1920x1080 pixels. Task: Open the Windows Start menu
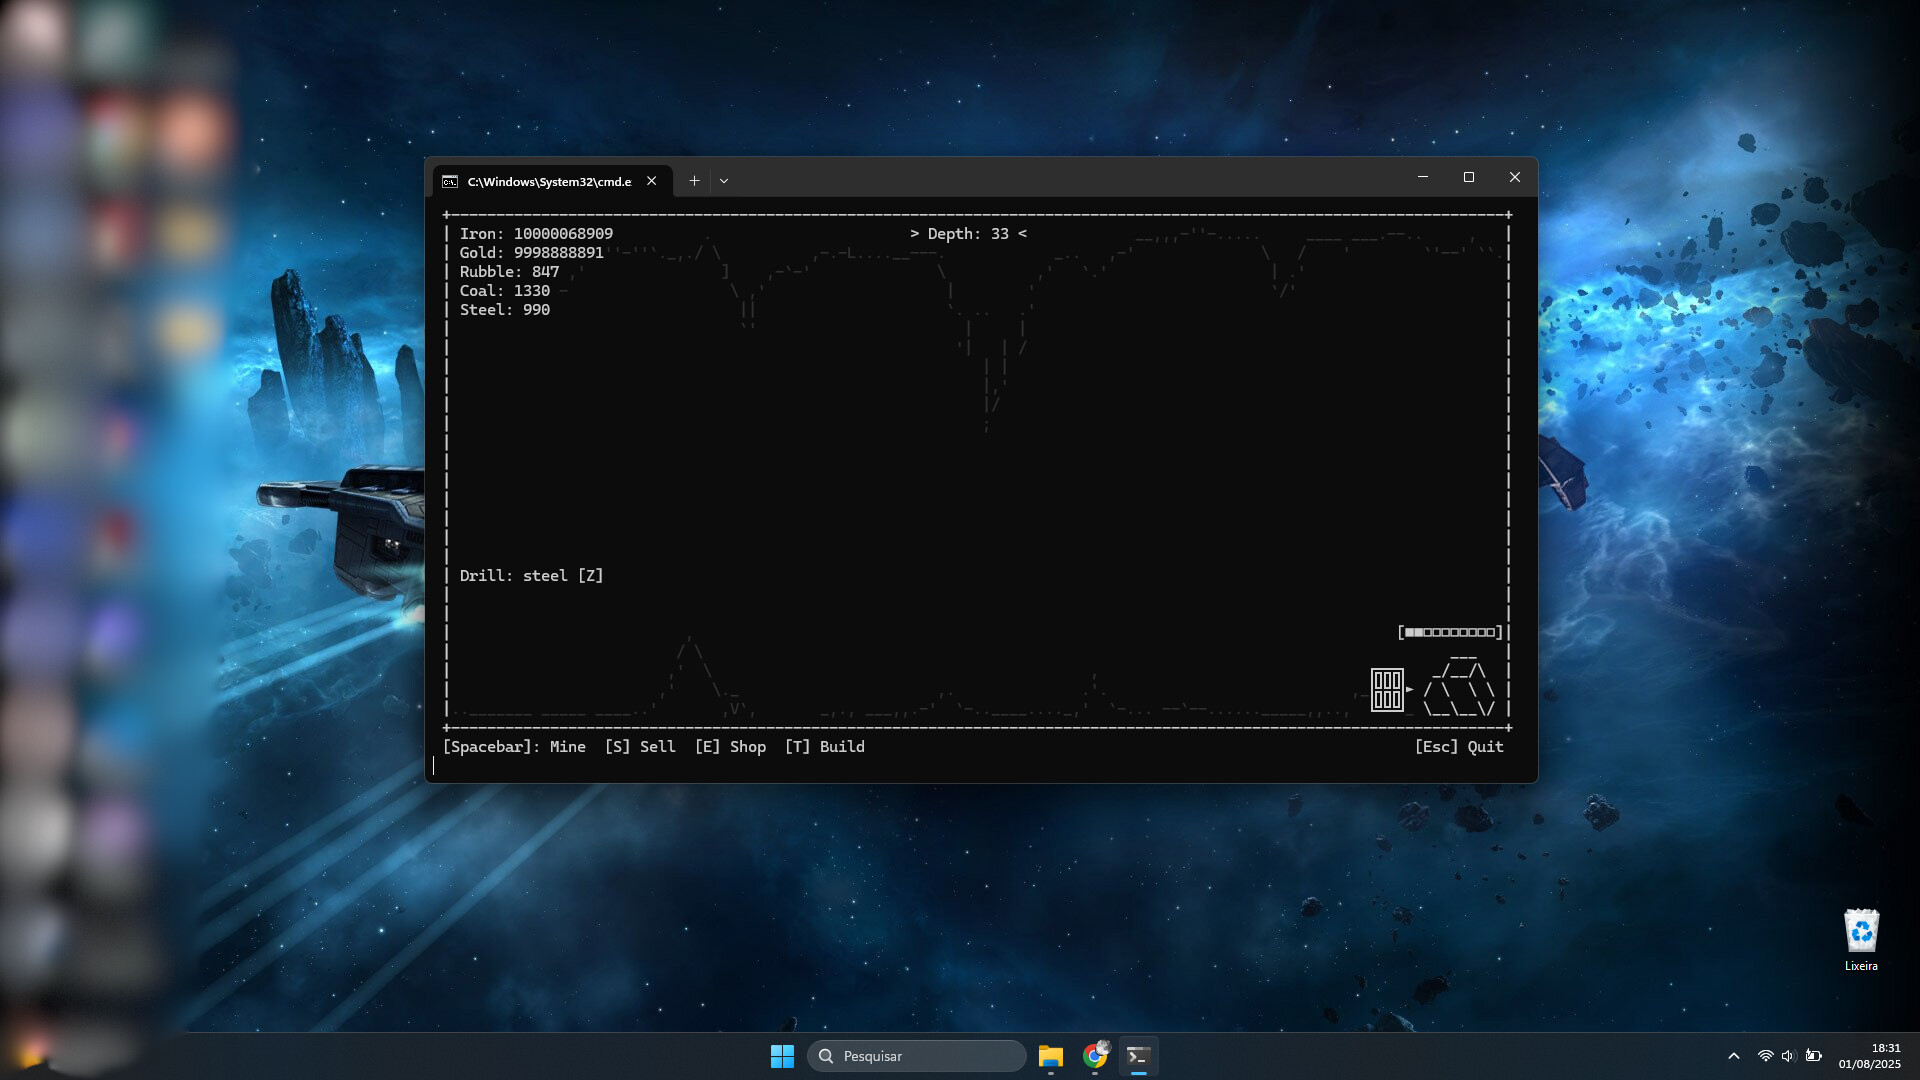(782, 1055)
